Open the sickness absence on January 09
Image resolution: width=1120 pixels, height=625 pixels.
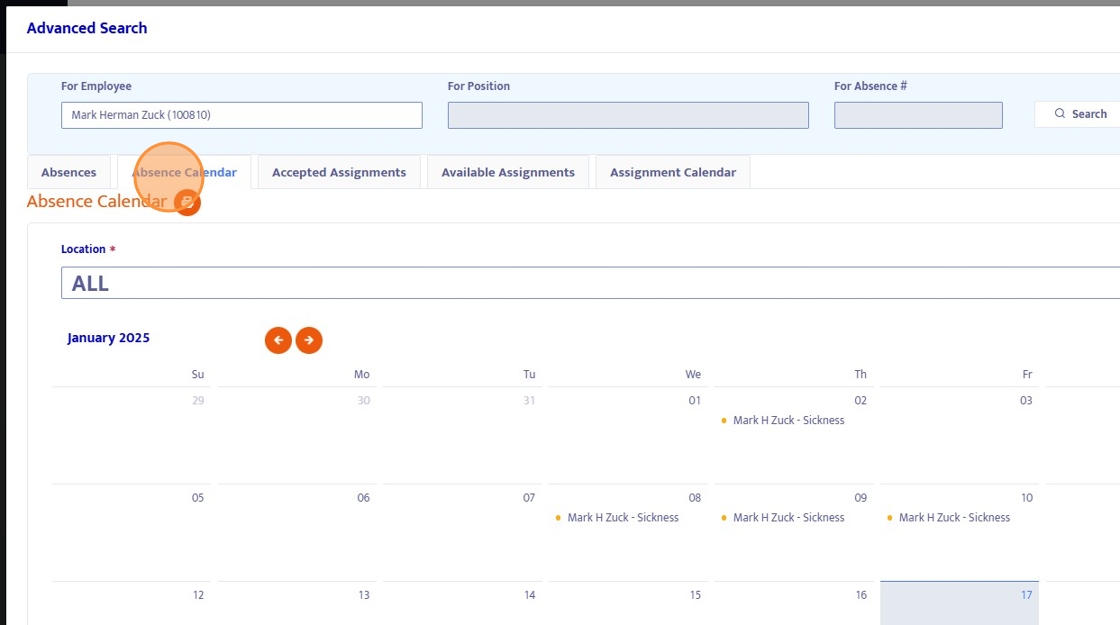coord(788,517)
